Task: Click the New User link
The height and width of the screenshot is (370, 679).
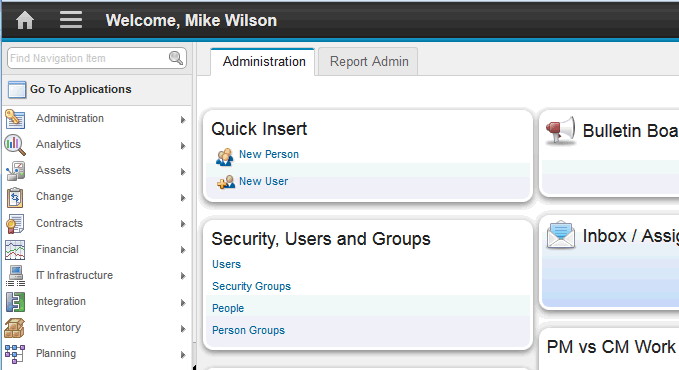Action: pos(263,181)
